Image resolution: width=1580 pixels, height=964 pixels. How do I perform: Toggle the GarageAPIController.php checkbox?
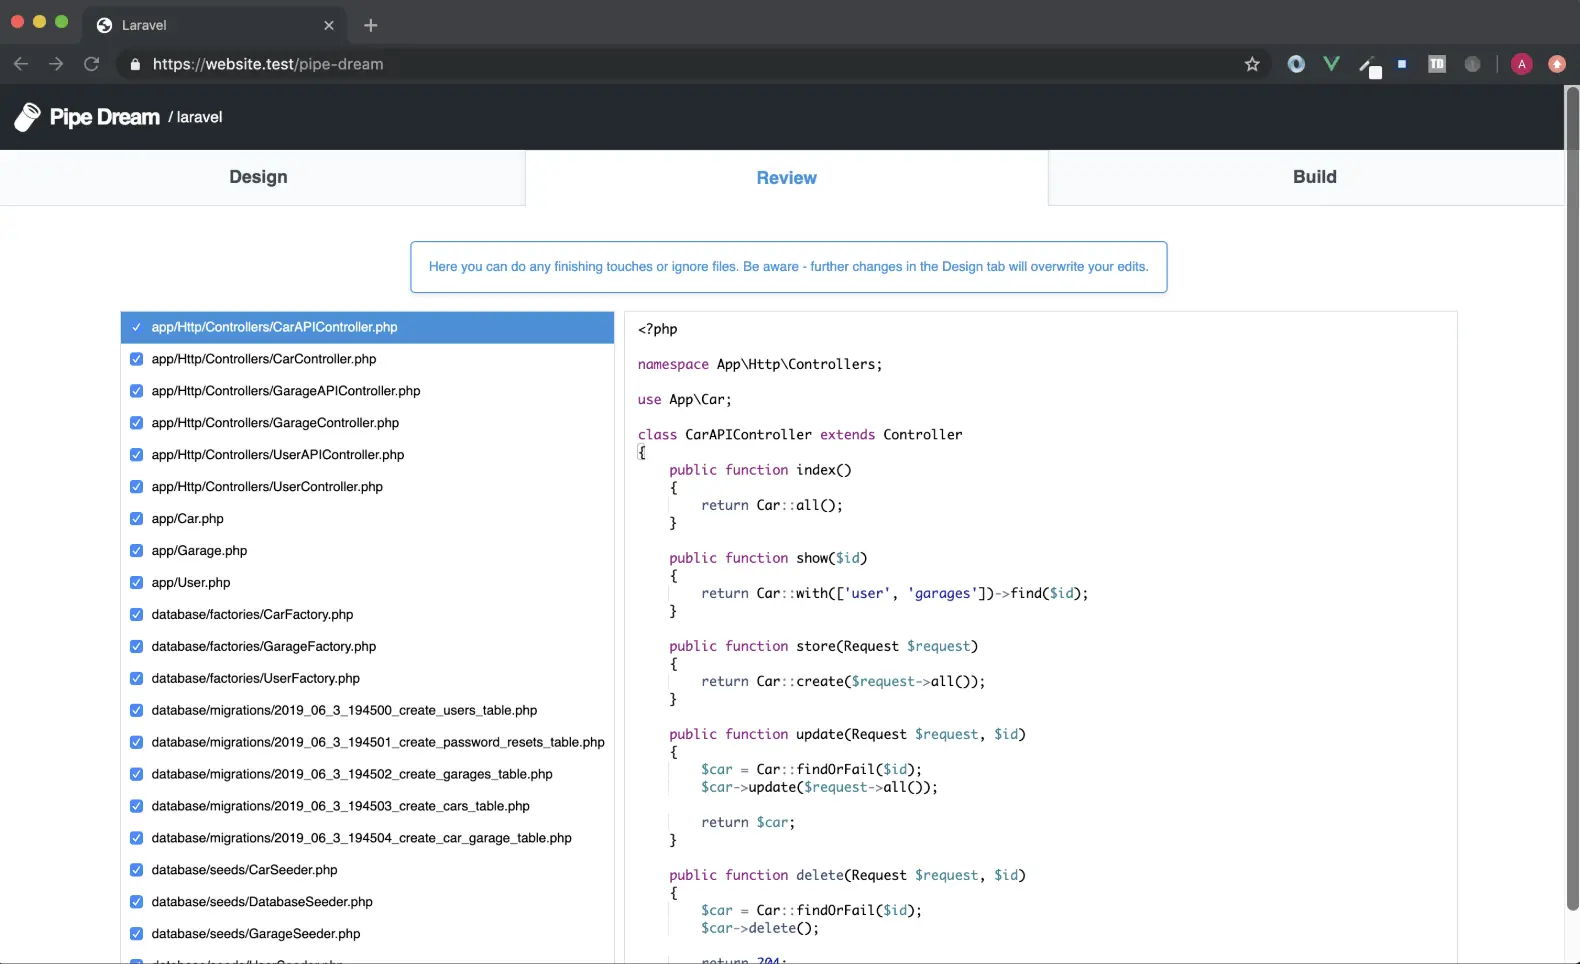[137, 391]
